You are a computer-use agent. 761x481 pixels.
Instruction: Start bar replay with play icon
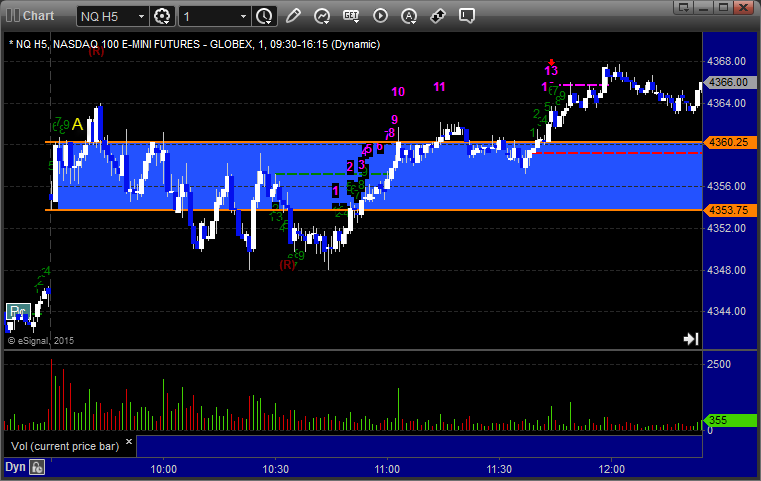point(380,16)
